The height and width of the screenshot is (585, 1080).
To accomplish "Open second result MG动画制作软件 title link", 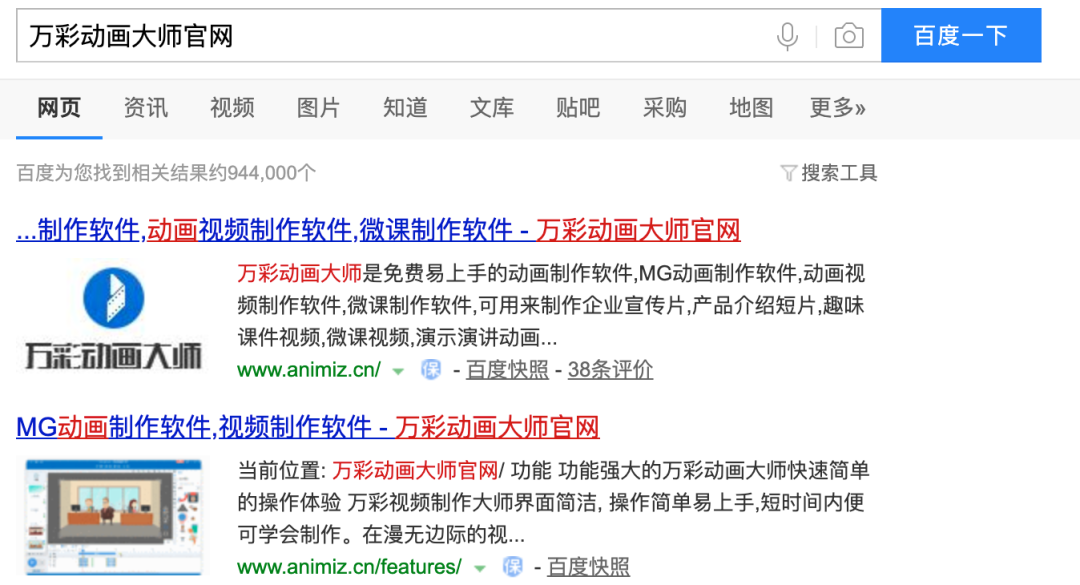I will [x=308, y=427].
